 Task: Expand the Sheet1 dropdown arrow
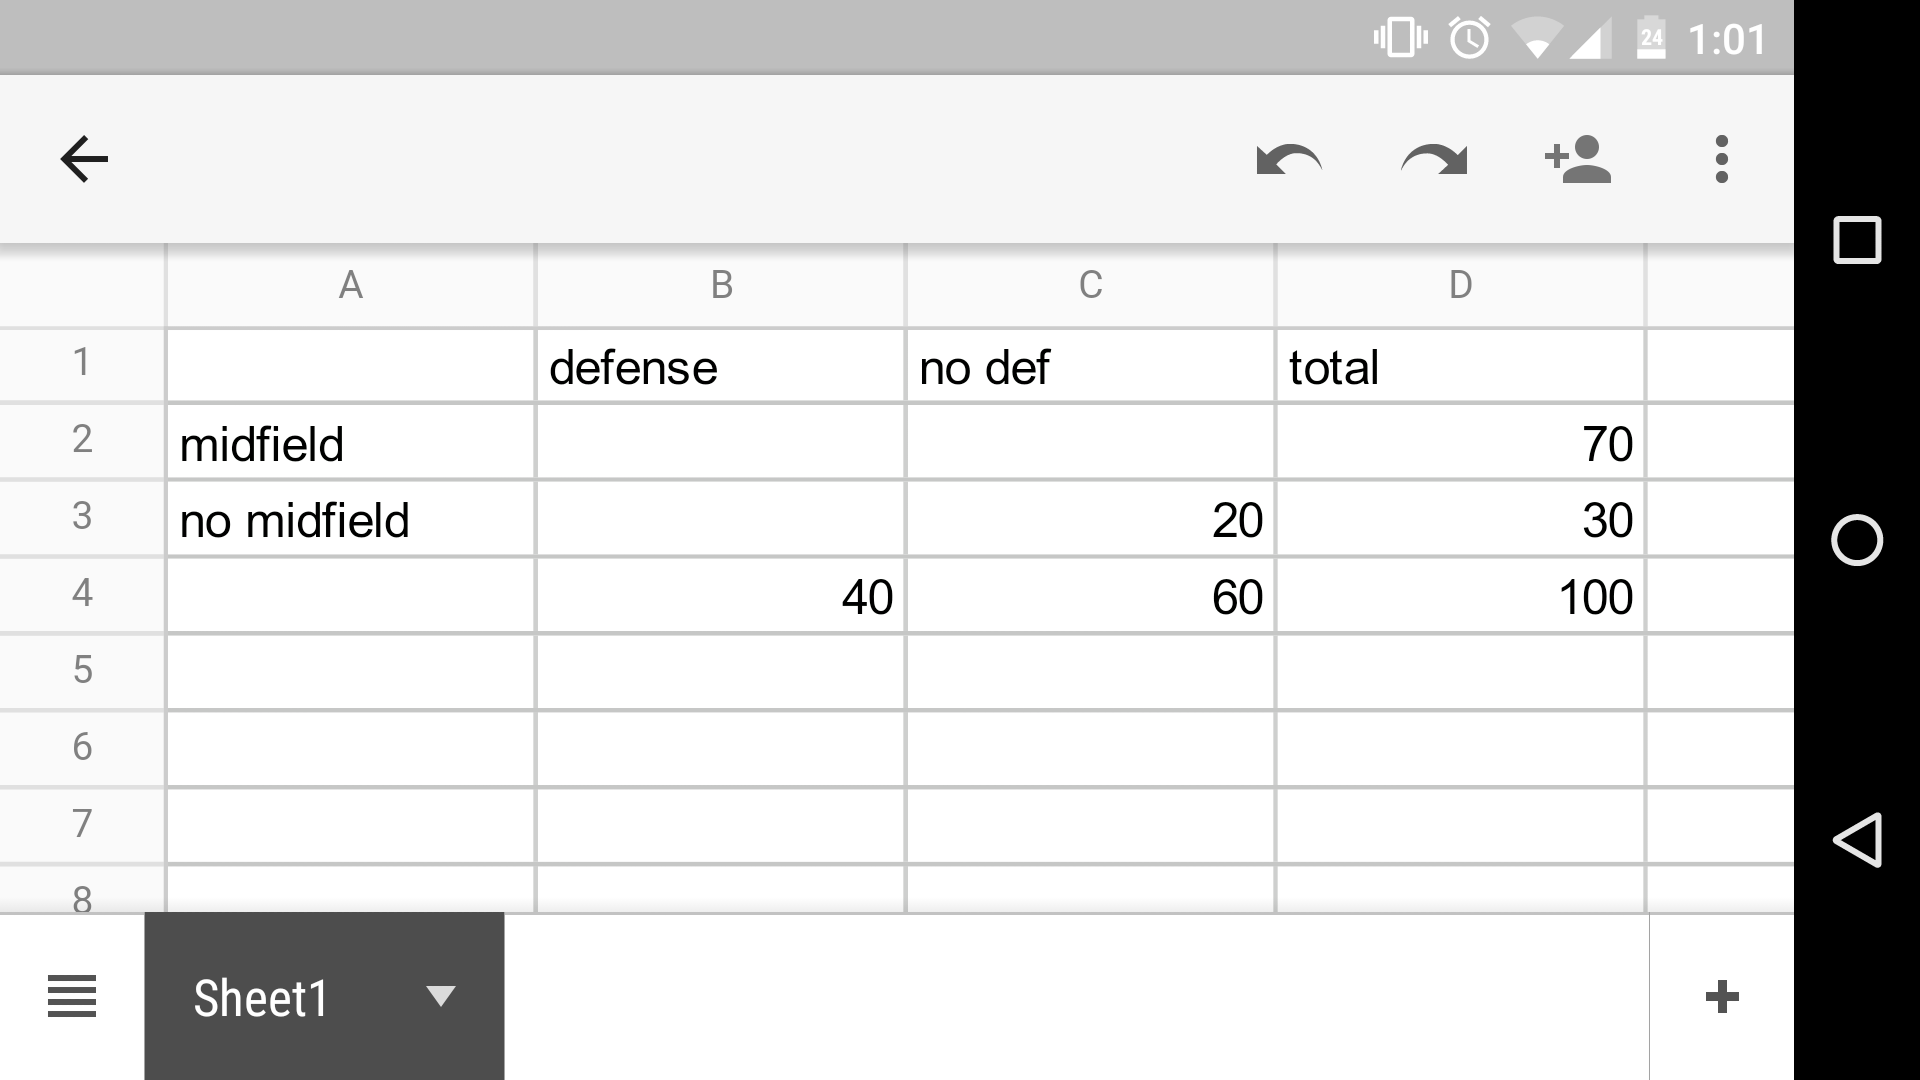[440, 996]
